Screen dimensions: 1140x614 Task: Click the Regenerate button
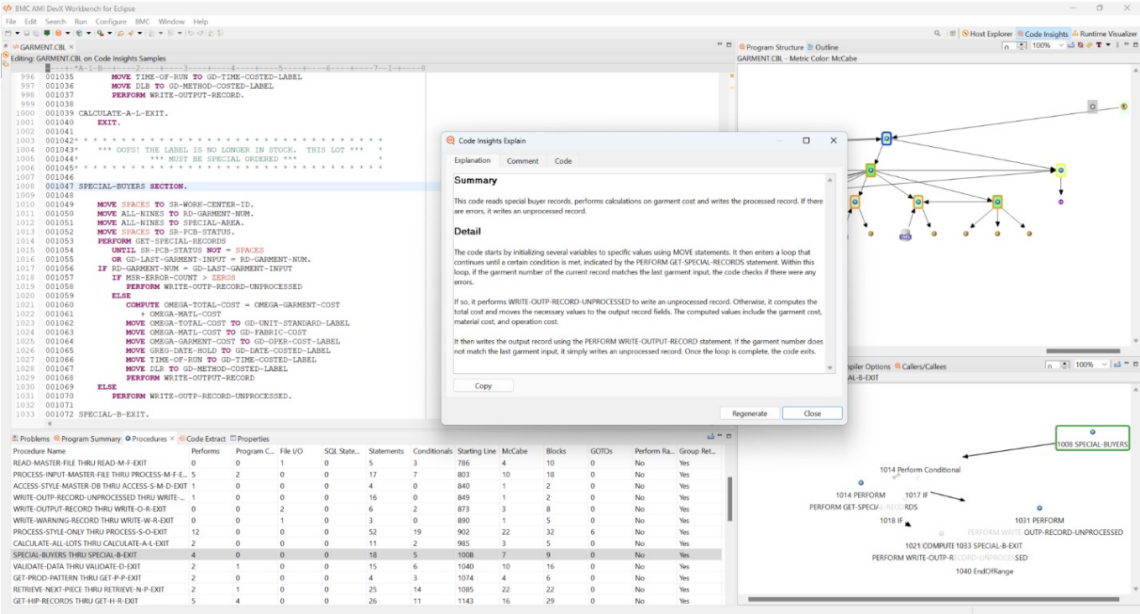749,413
